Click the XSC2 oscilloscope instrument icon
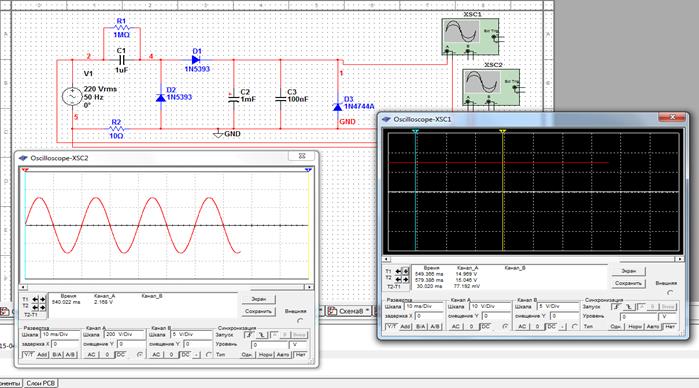The image size is (699, 388). point(491,87)
